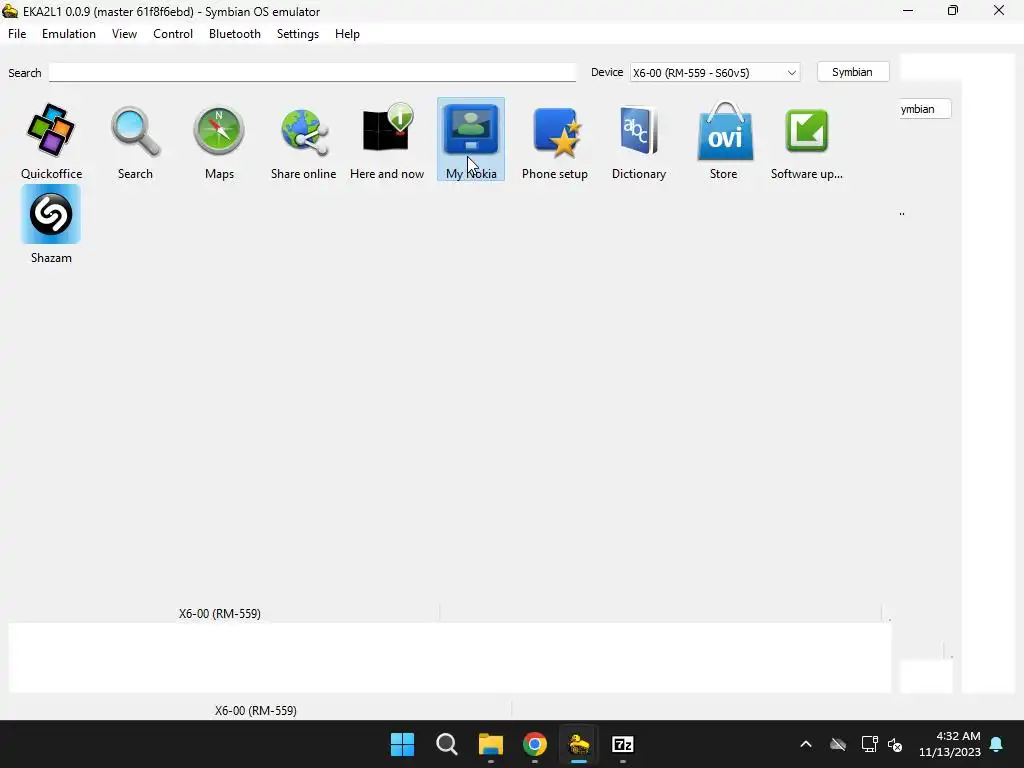
Task: Open the Ovi Store app
Action: pyautogui.click(x=724, y=131)
